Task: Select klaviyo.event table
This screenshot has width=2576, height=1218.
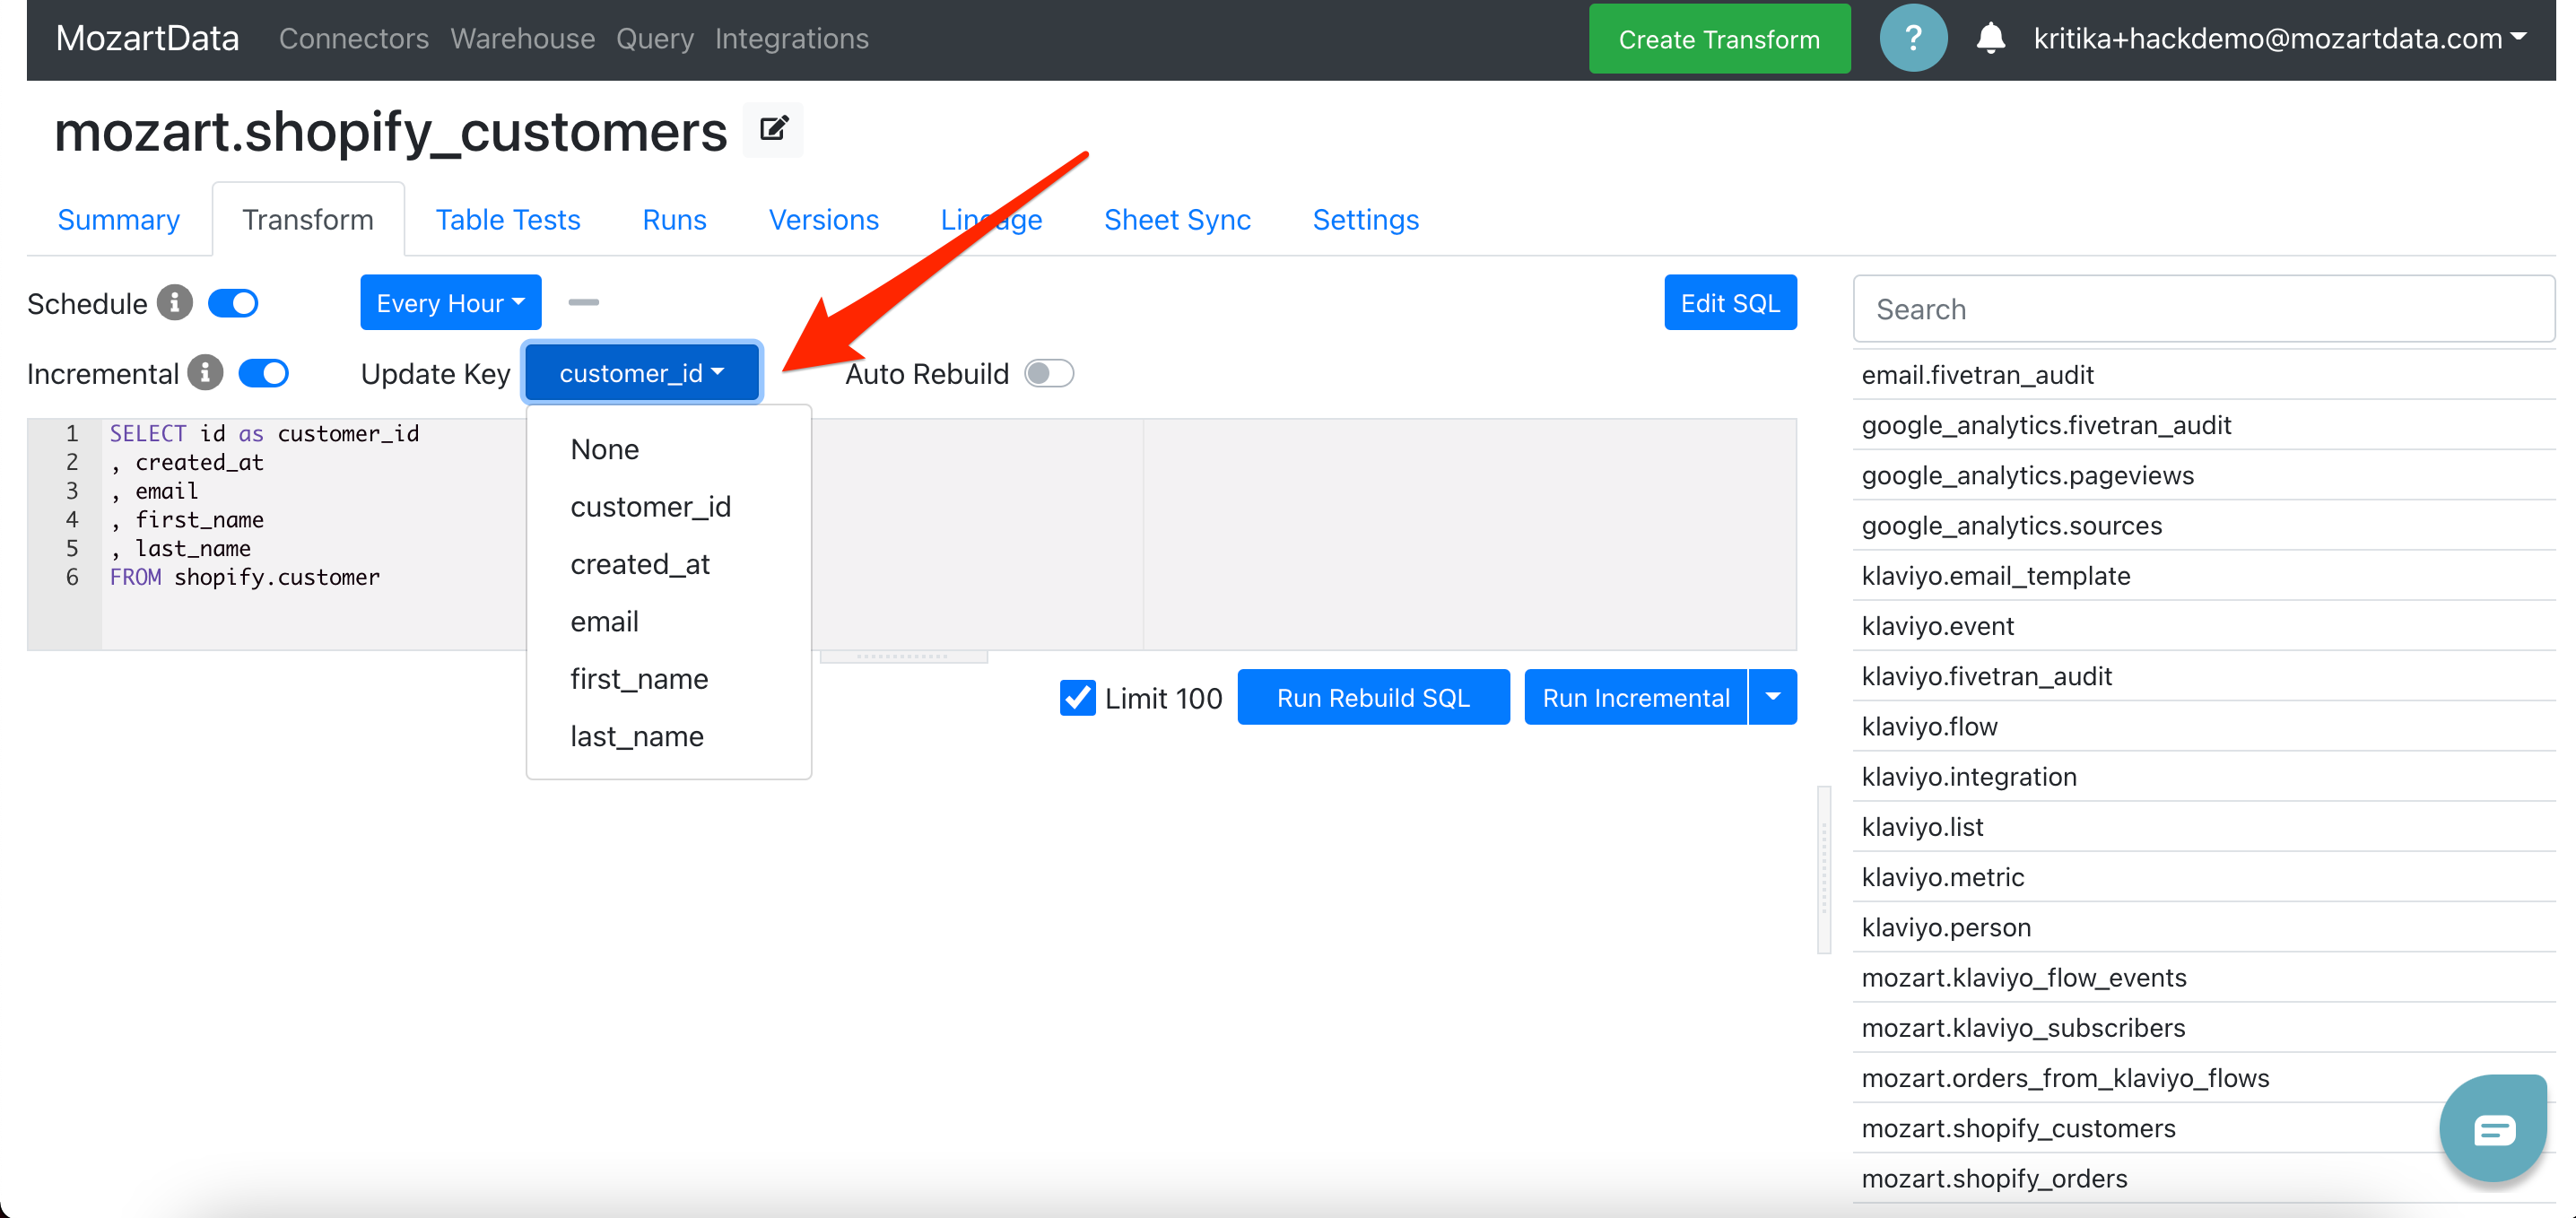Action: coord(2203,626)
